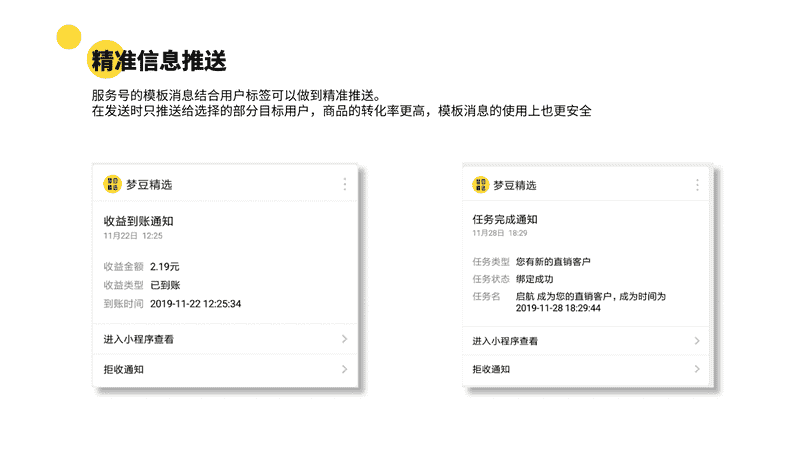This screenshot has height=450, width=800.
Task: Click the 收益金额 label
Action: pyautogui.click(x=123, y=266)
